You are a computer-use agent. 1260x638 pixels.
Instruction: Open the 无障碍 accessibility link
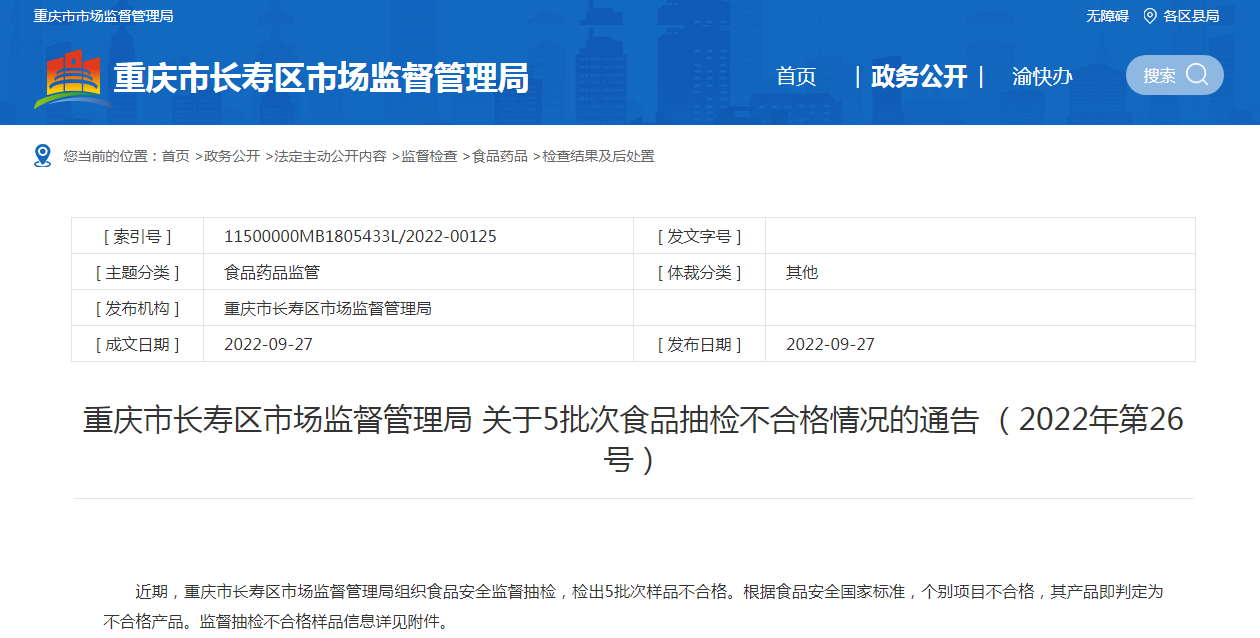(x=1107, y=16)
